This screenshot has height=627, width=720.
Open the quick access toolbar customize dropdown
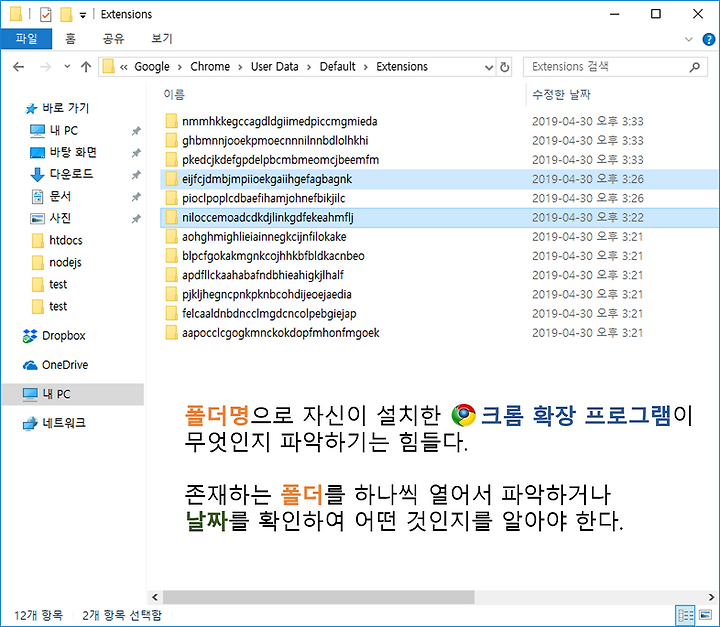83,15
